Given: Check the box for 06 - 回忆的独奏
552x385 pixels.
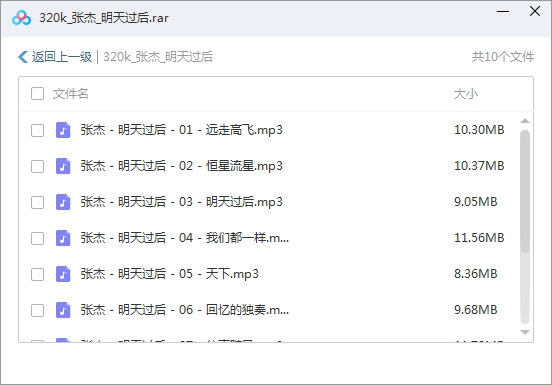Looking at the screenshot, I should [37, 310].
